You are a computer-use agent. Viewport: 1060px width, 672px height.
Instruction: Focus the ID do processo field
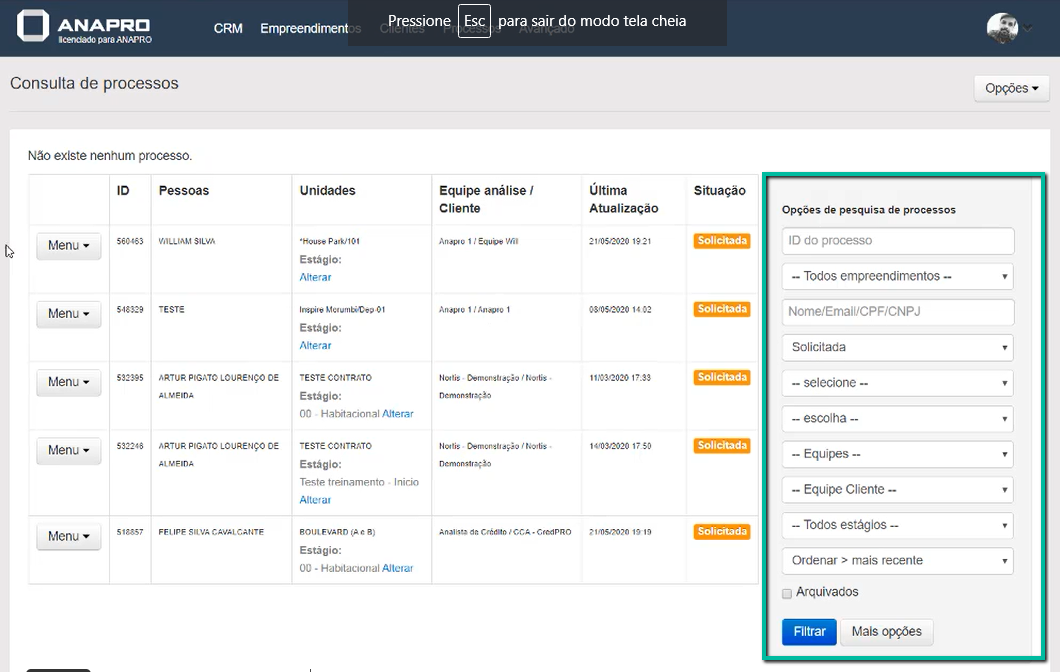point(897,241)
